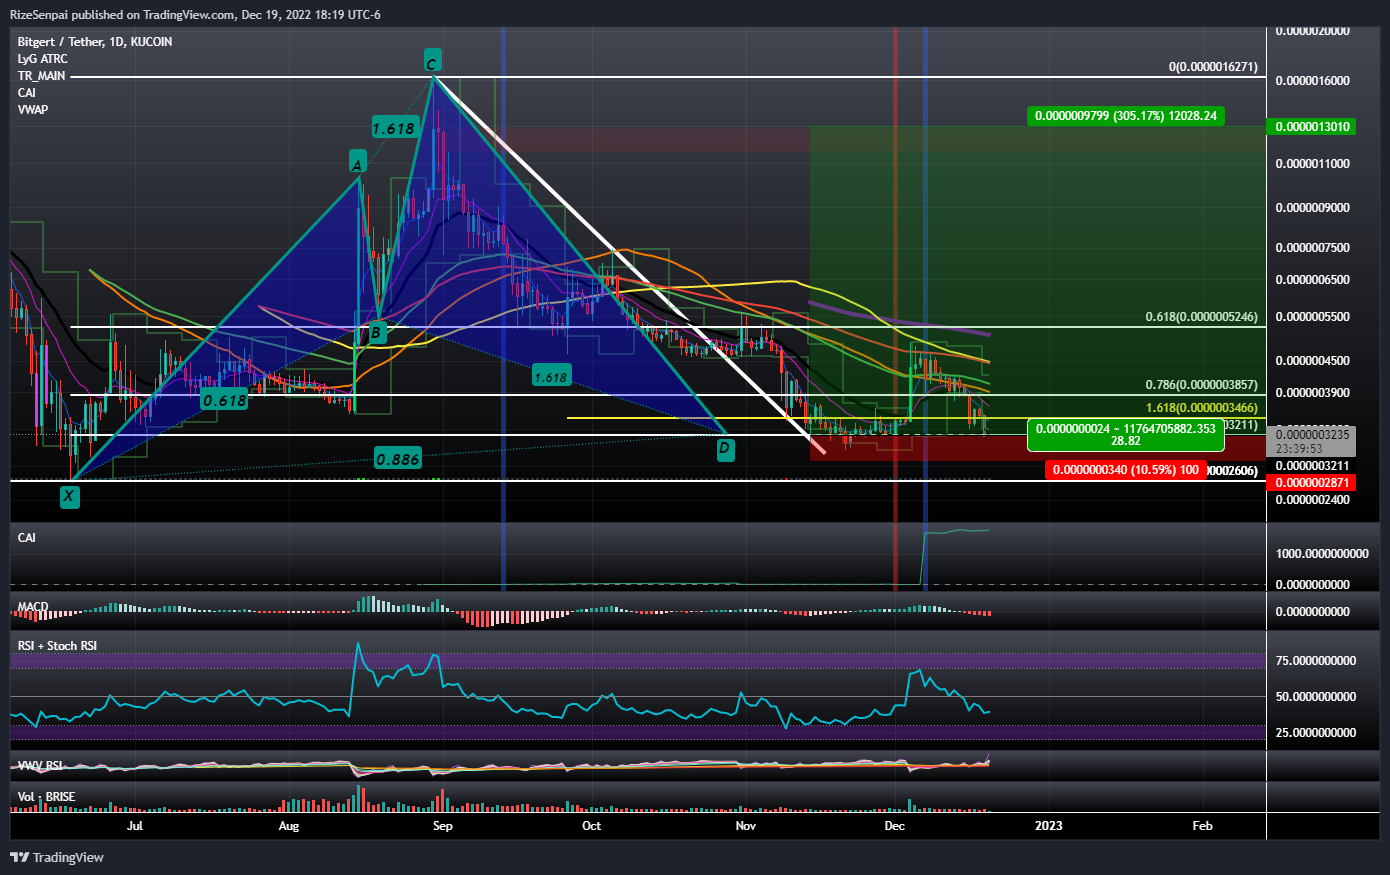Click the Jul time axis label

pyautogui.click(x=135, y=826)
